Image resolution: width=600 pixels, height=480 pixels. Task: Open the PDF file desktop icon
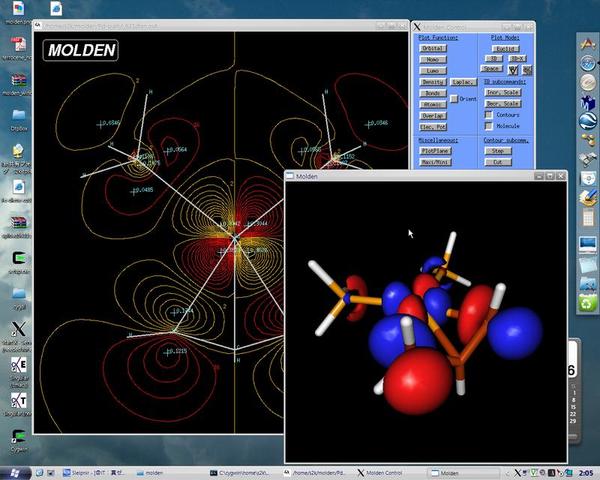18,45
